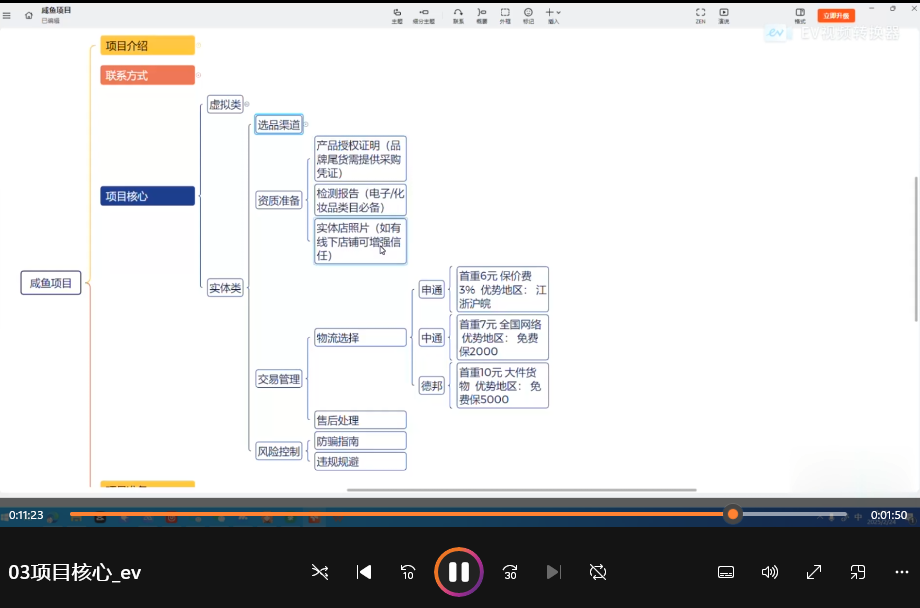Click the 概要 summary toolbar icon
920x608 pixels.
tap(482, 16)
